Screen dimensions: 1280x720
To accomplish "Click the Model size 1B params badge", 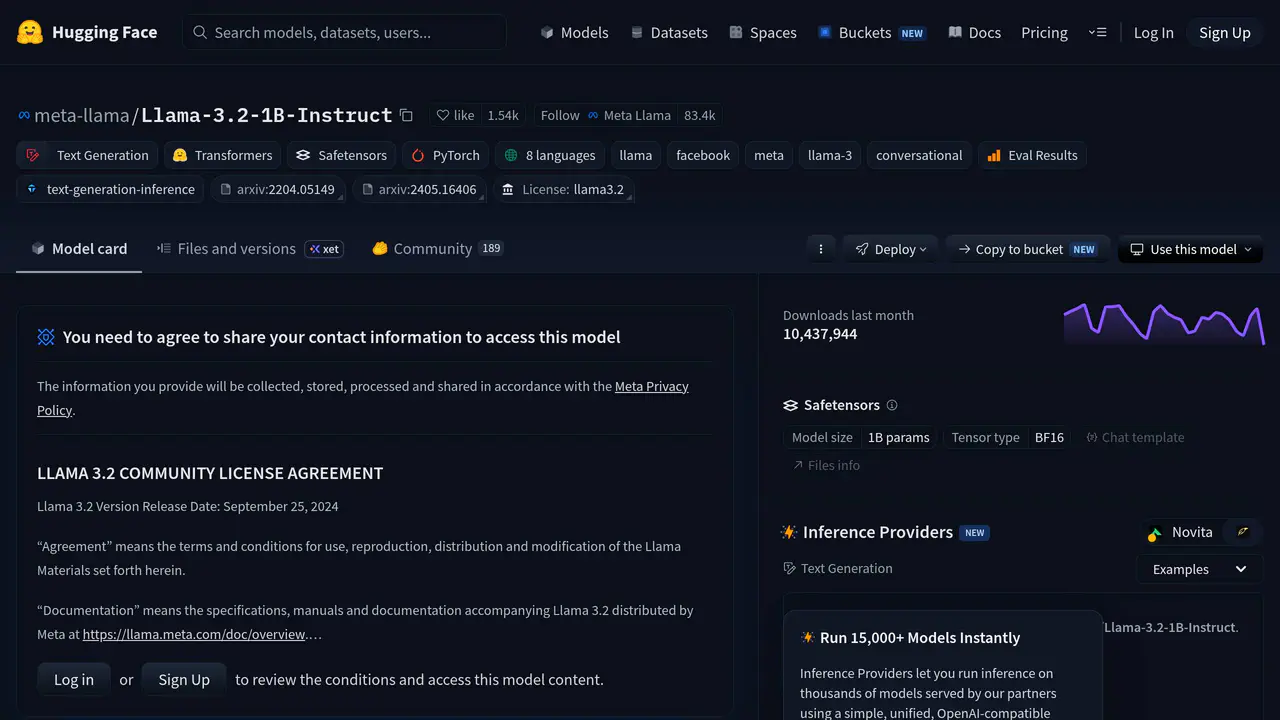I will [861, 437].
